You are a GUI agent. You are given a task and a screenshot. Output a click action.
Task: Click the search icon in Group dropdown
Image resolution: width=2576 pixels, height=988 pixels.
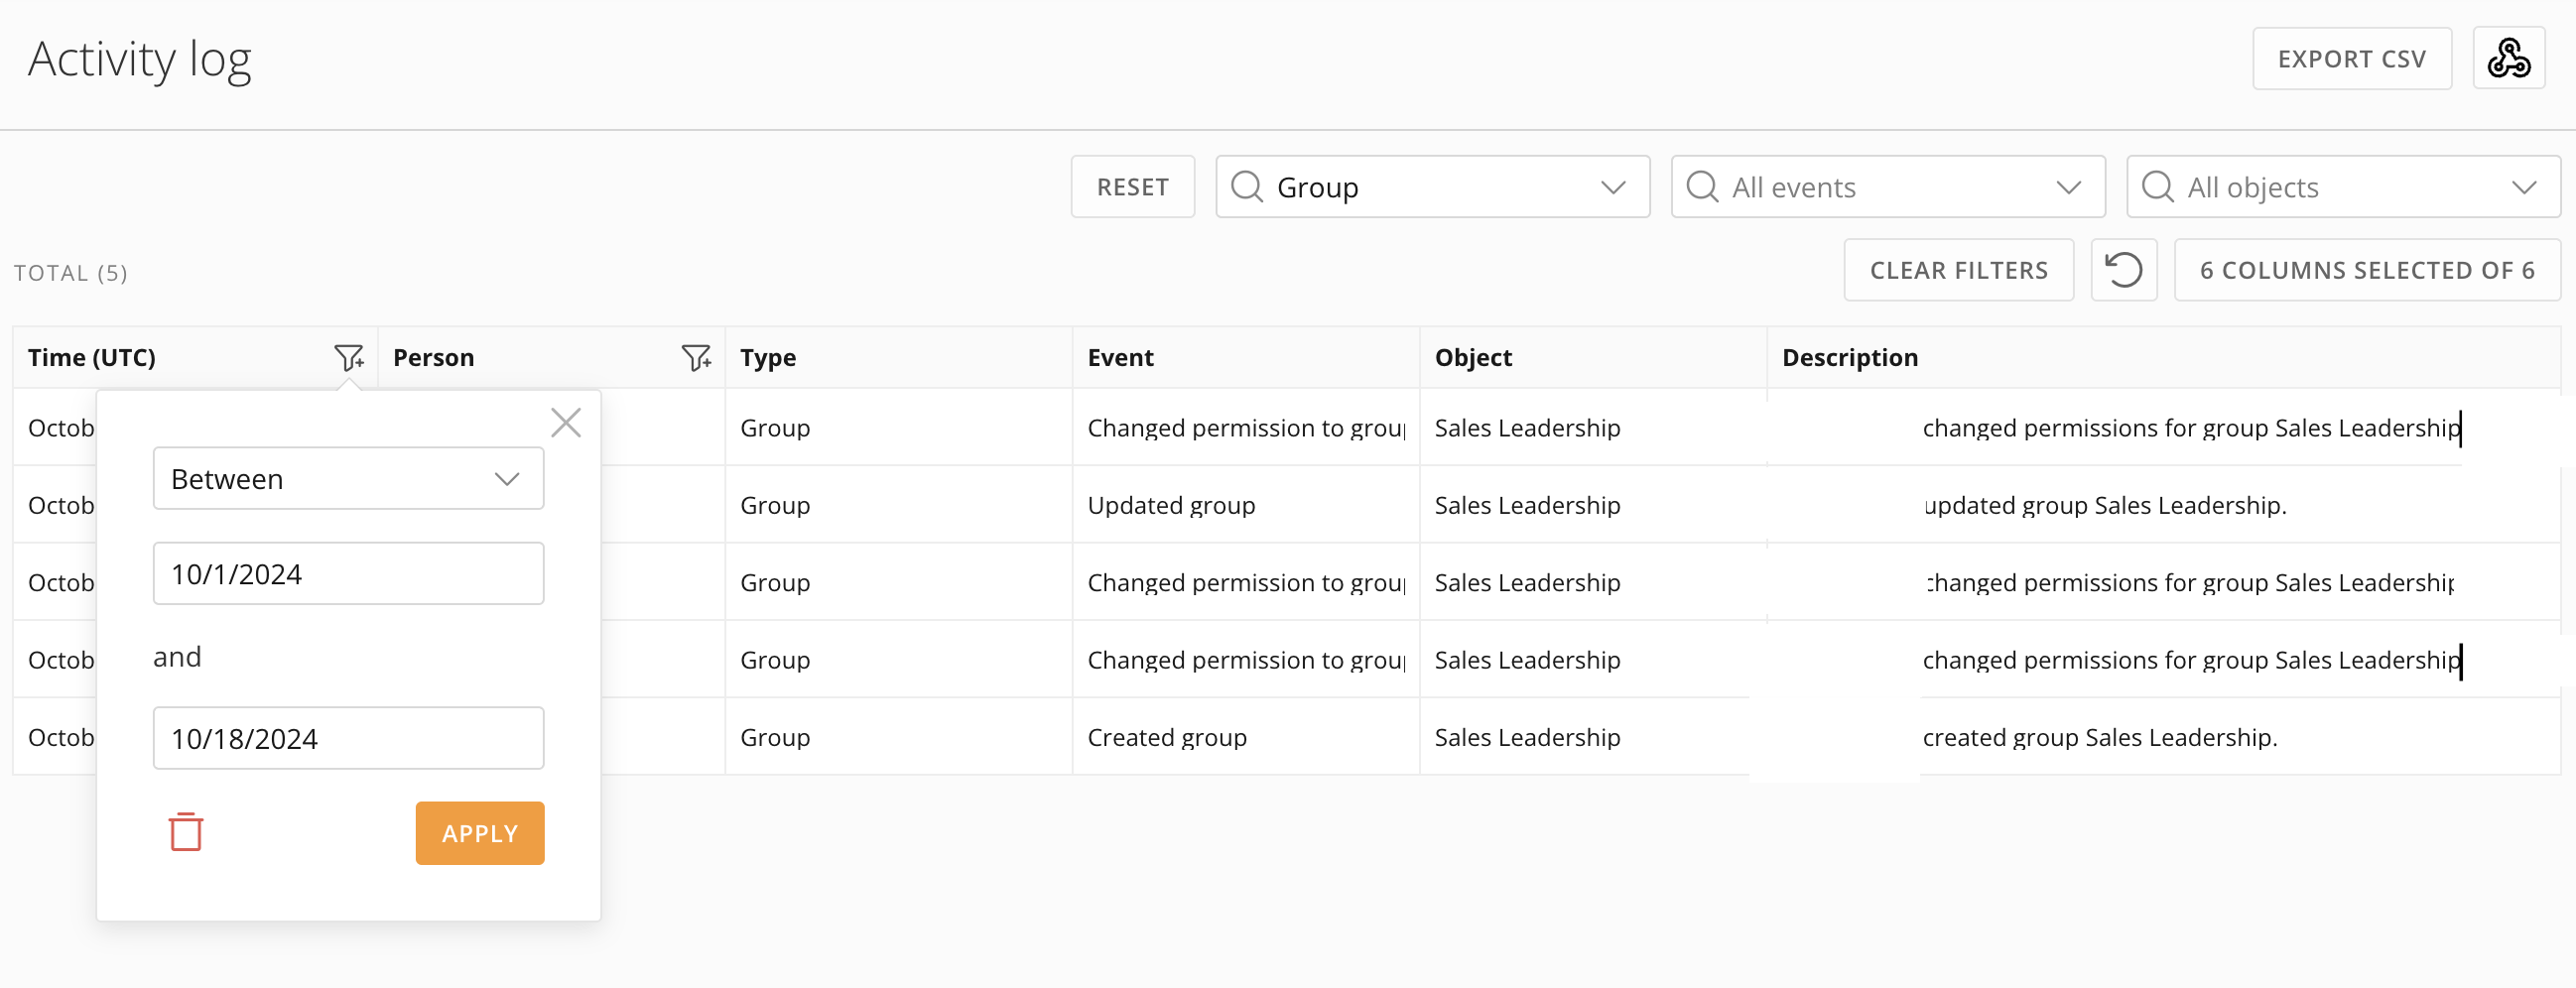(1246, 187)
